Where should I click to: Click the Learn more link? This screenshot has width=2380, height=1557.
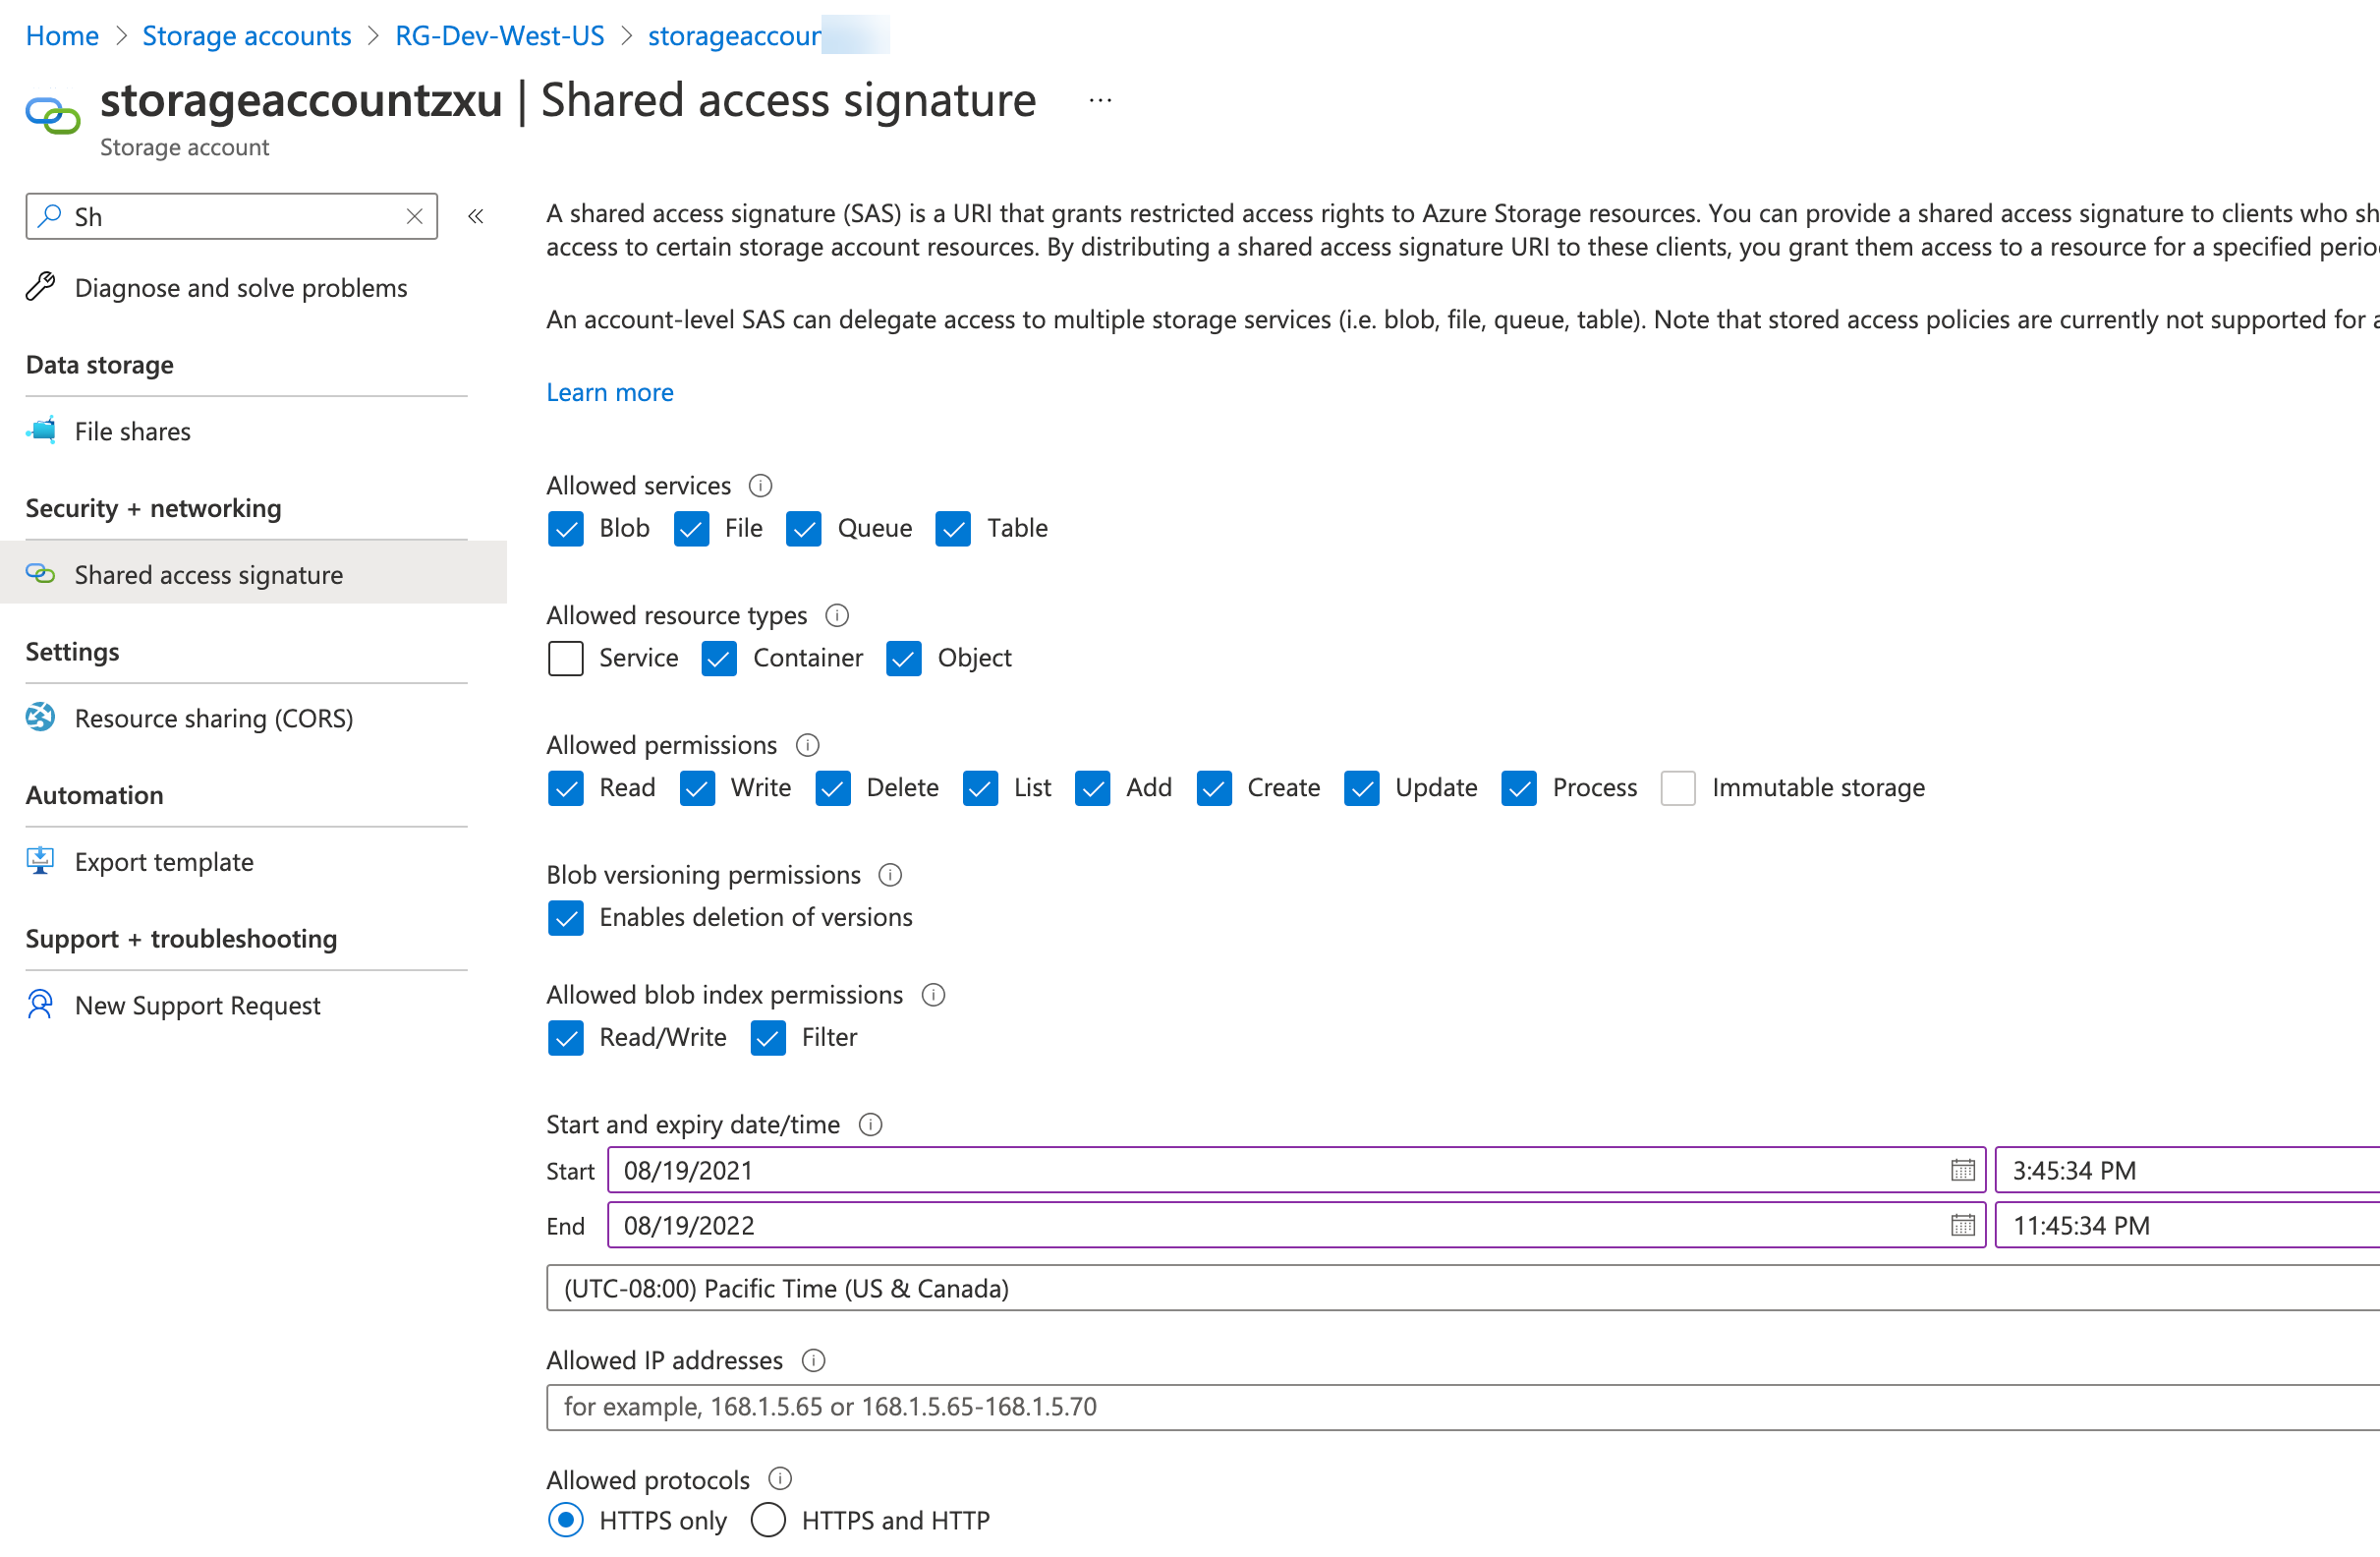[609, 392]
